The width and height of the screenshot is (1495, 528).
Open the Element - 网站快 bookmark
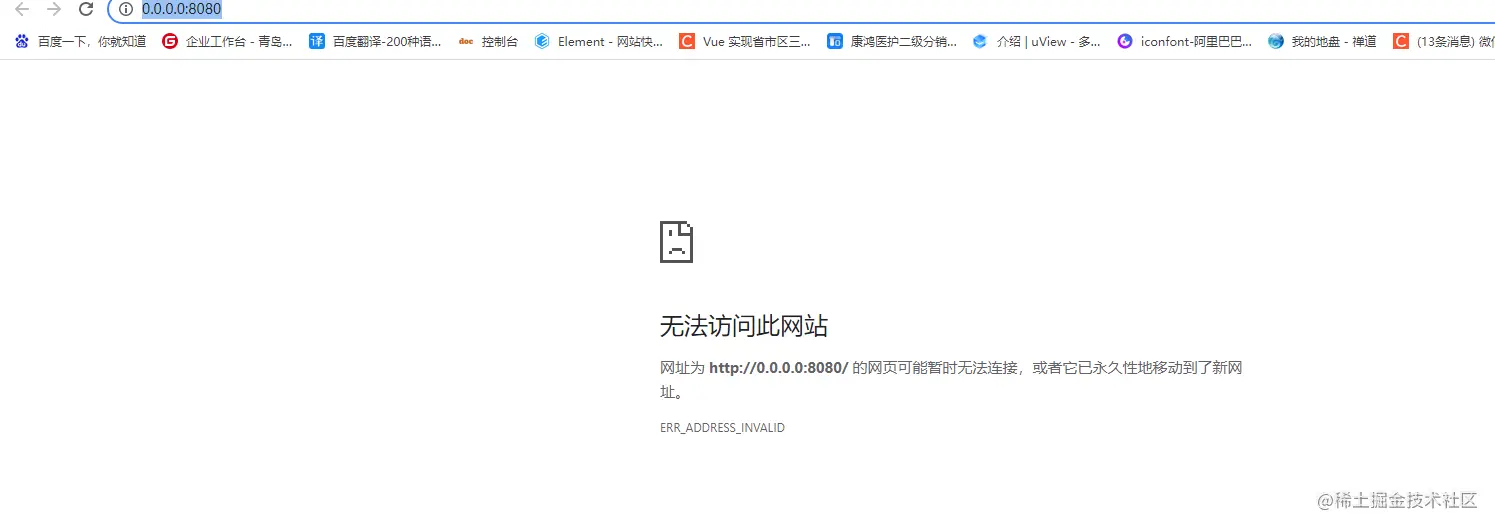tap(599, 41)
